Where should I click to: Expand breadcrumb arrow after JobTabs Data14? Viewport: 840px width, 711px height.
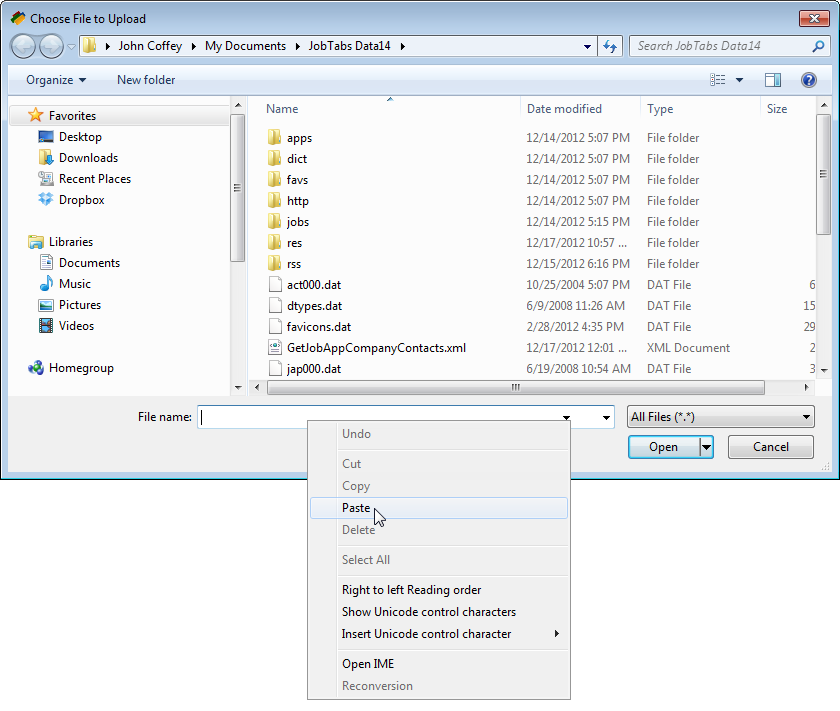402,47
